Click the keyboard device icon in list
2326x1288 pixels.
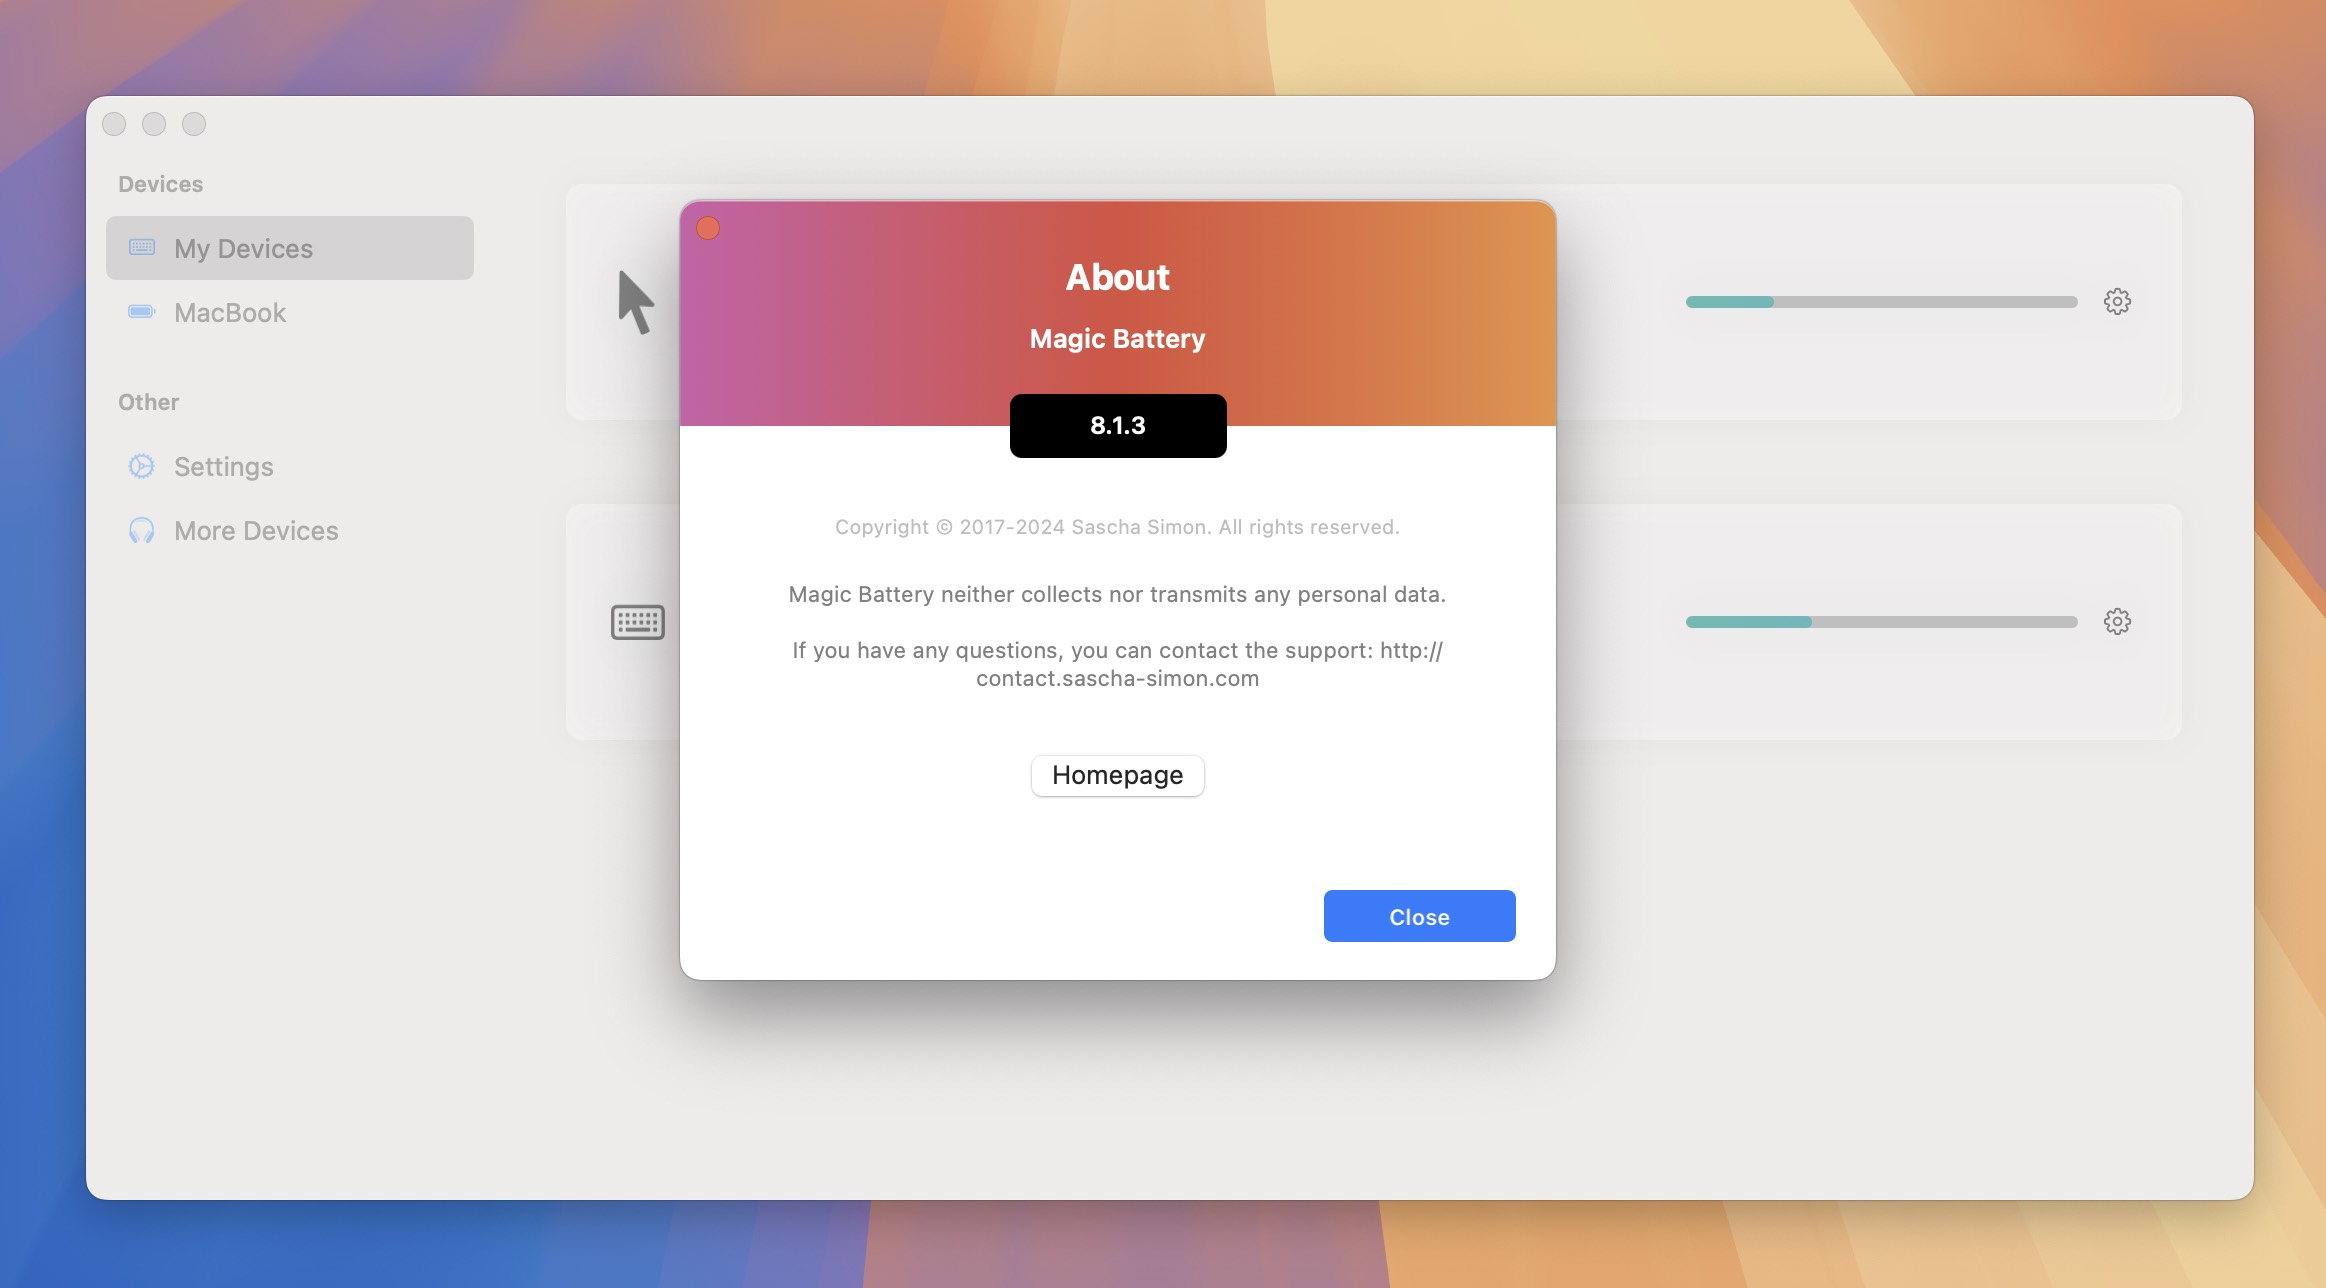pos(634,620)
